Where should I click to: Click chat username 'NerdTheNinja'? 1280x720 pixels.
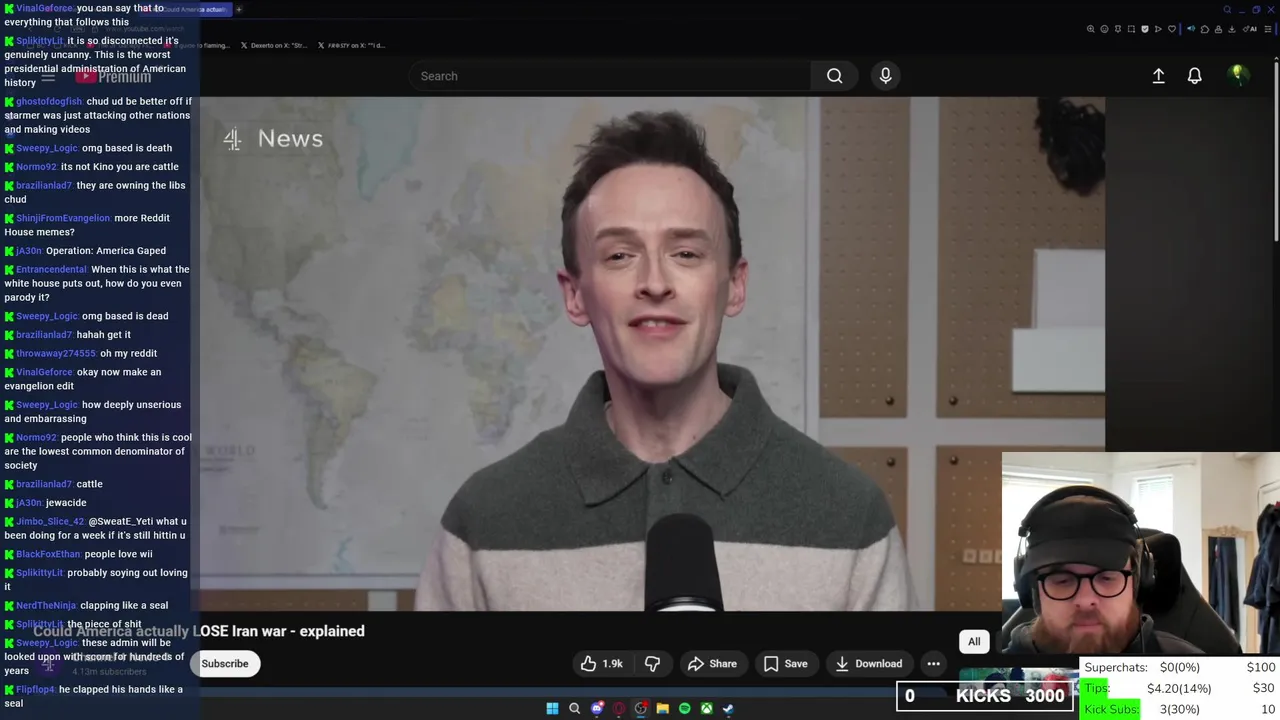pos(46,605)
